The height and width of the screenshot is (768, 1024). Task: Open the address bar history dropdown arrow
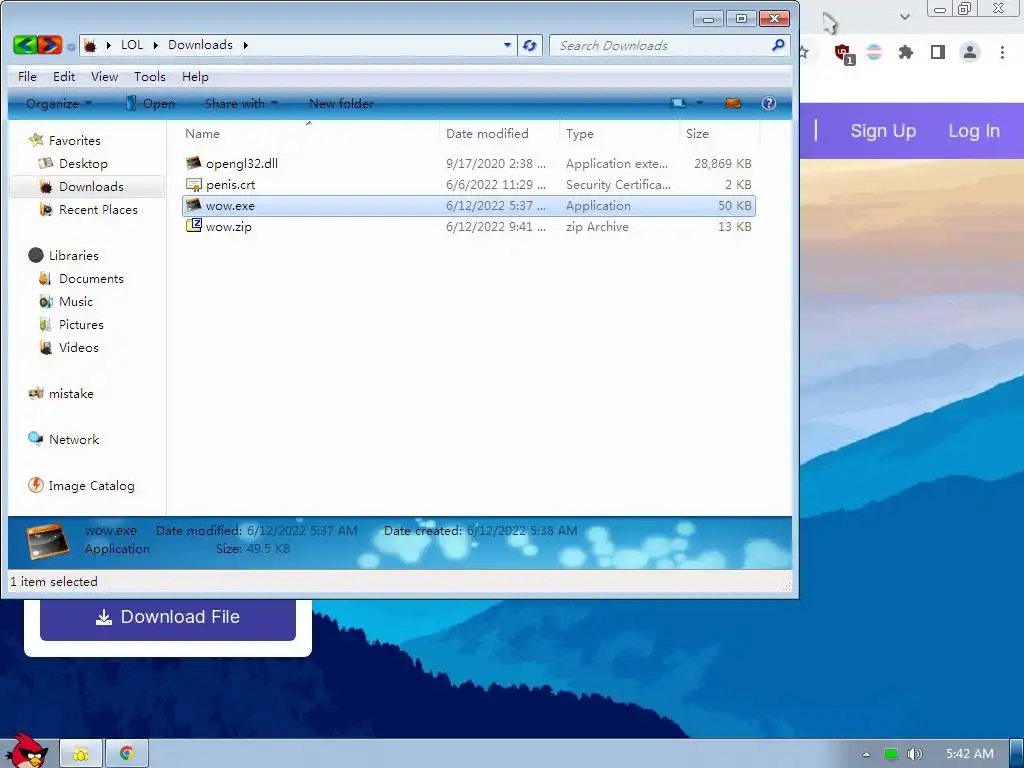(x=507, y=46)
